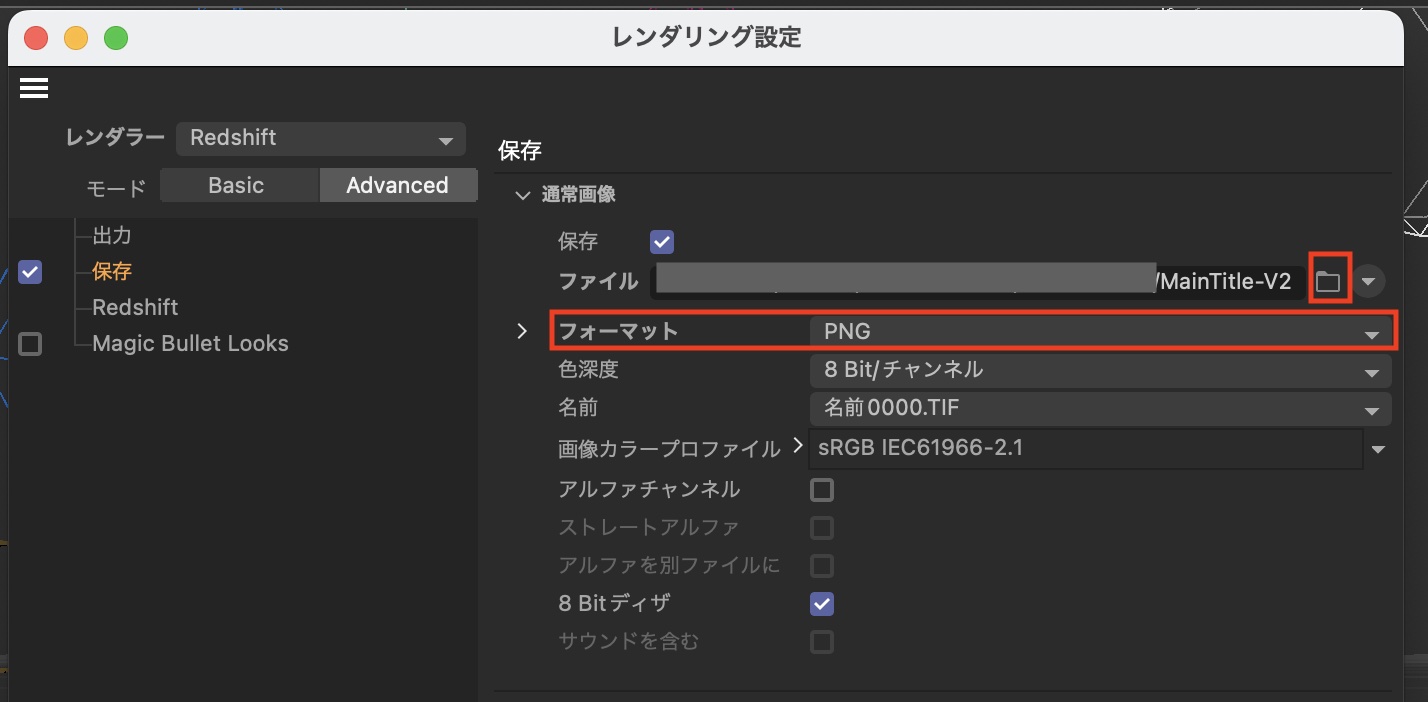Open the 名前 0000.TIF dropdown
The image size is (1428, 702).
tap(1100, 408)
